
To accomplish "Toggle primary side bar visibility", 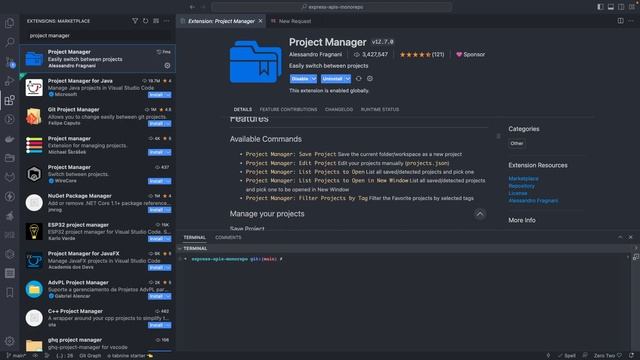I will (x=600, y=7).
